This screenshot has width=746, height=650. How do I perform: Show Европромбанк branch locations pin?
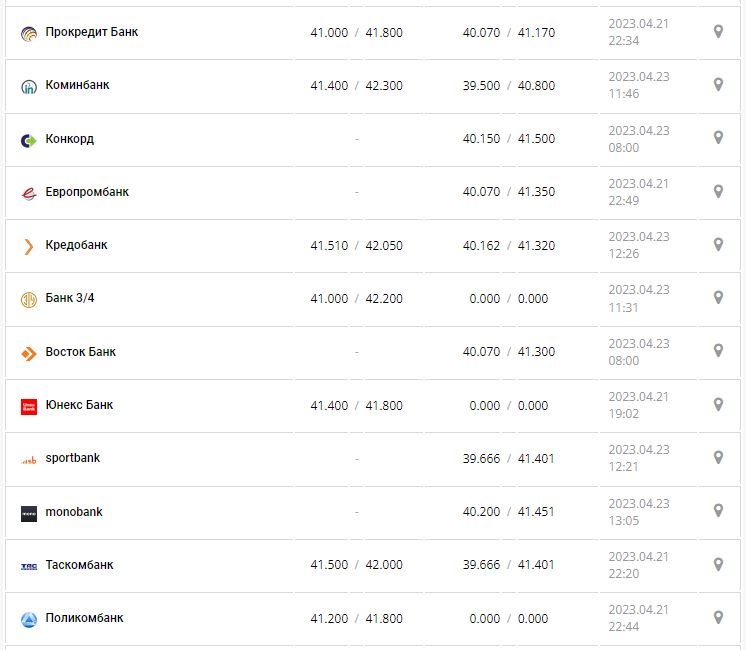pos(718,191)
